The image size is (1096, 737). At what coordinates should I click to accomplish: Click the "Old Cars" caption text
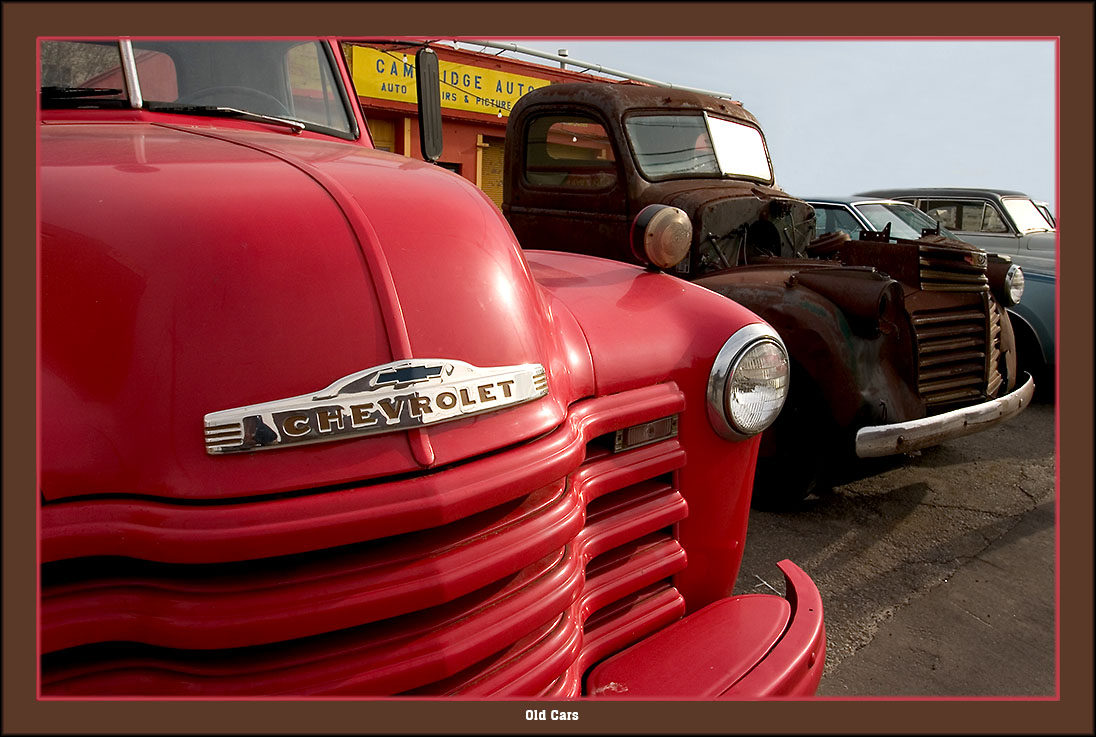[551, 715]
